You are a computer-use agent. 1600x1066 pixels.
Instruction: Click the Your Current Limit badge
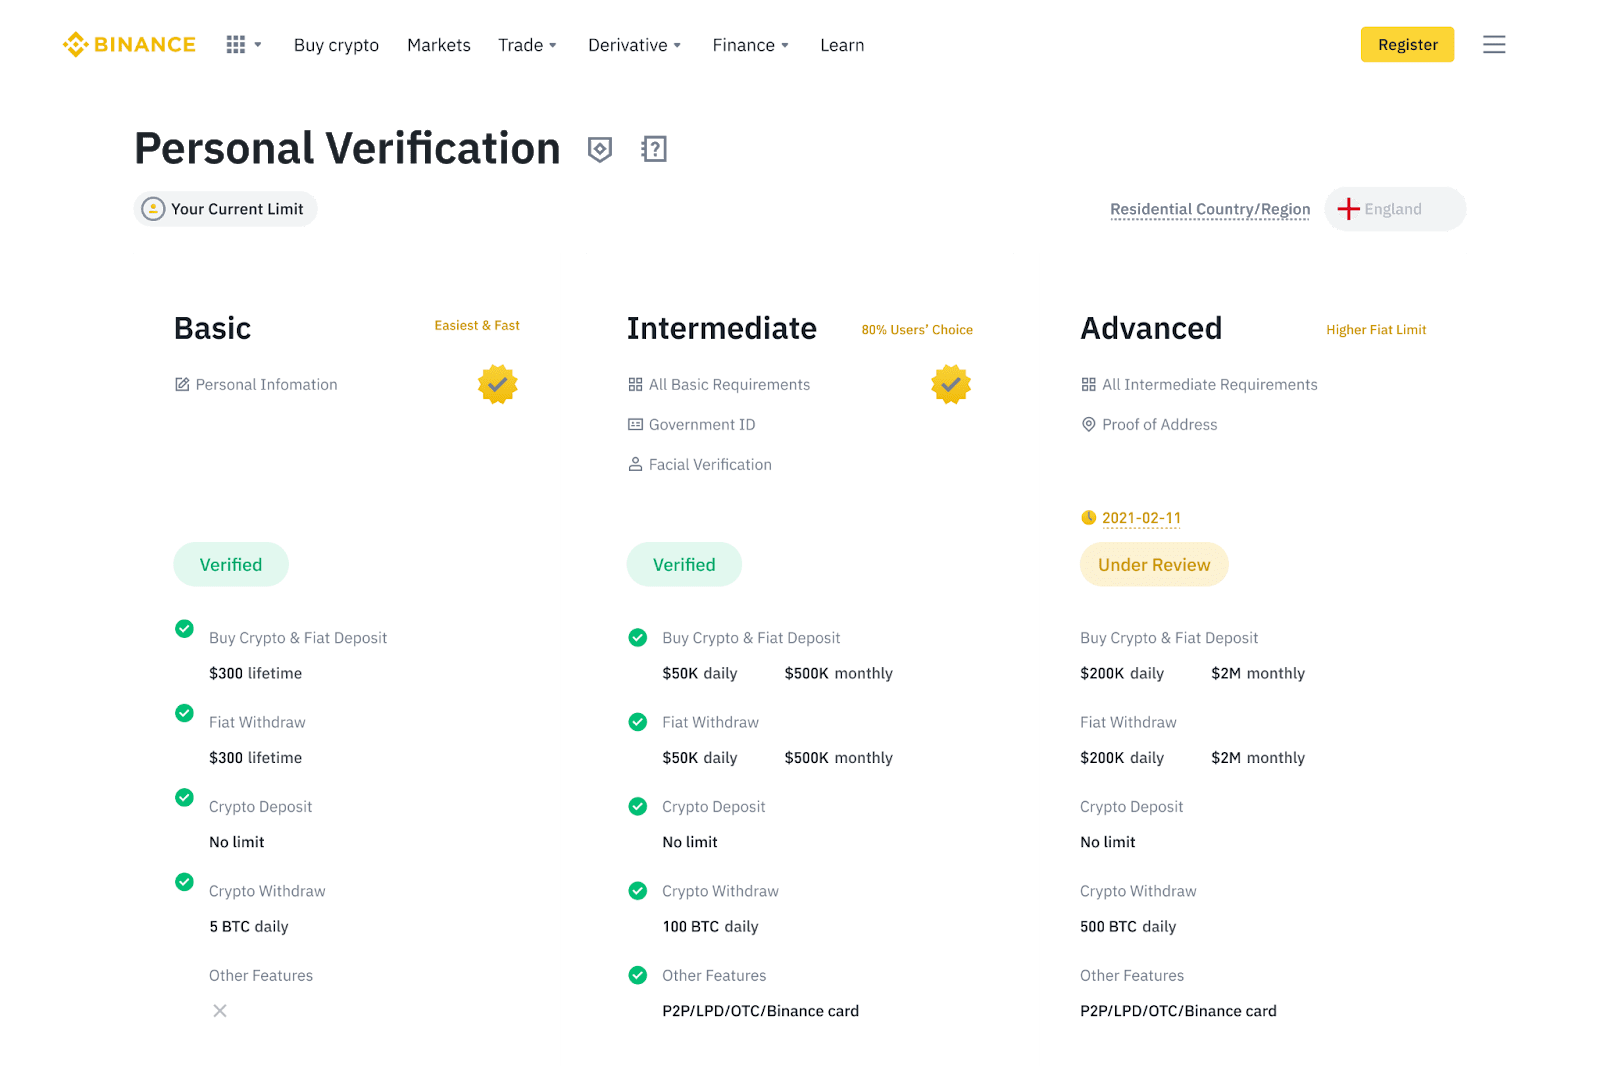pos(226,209)
